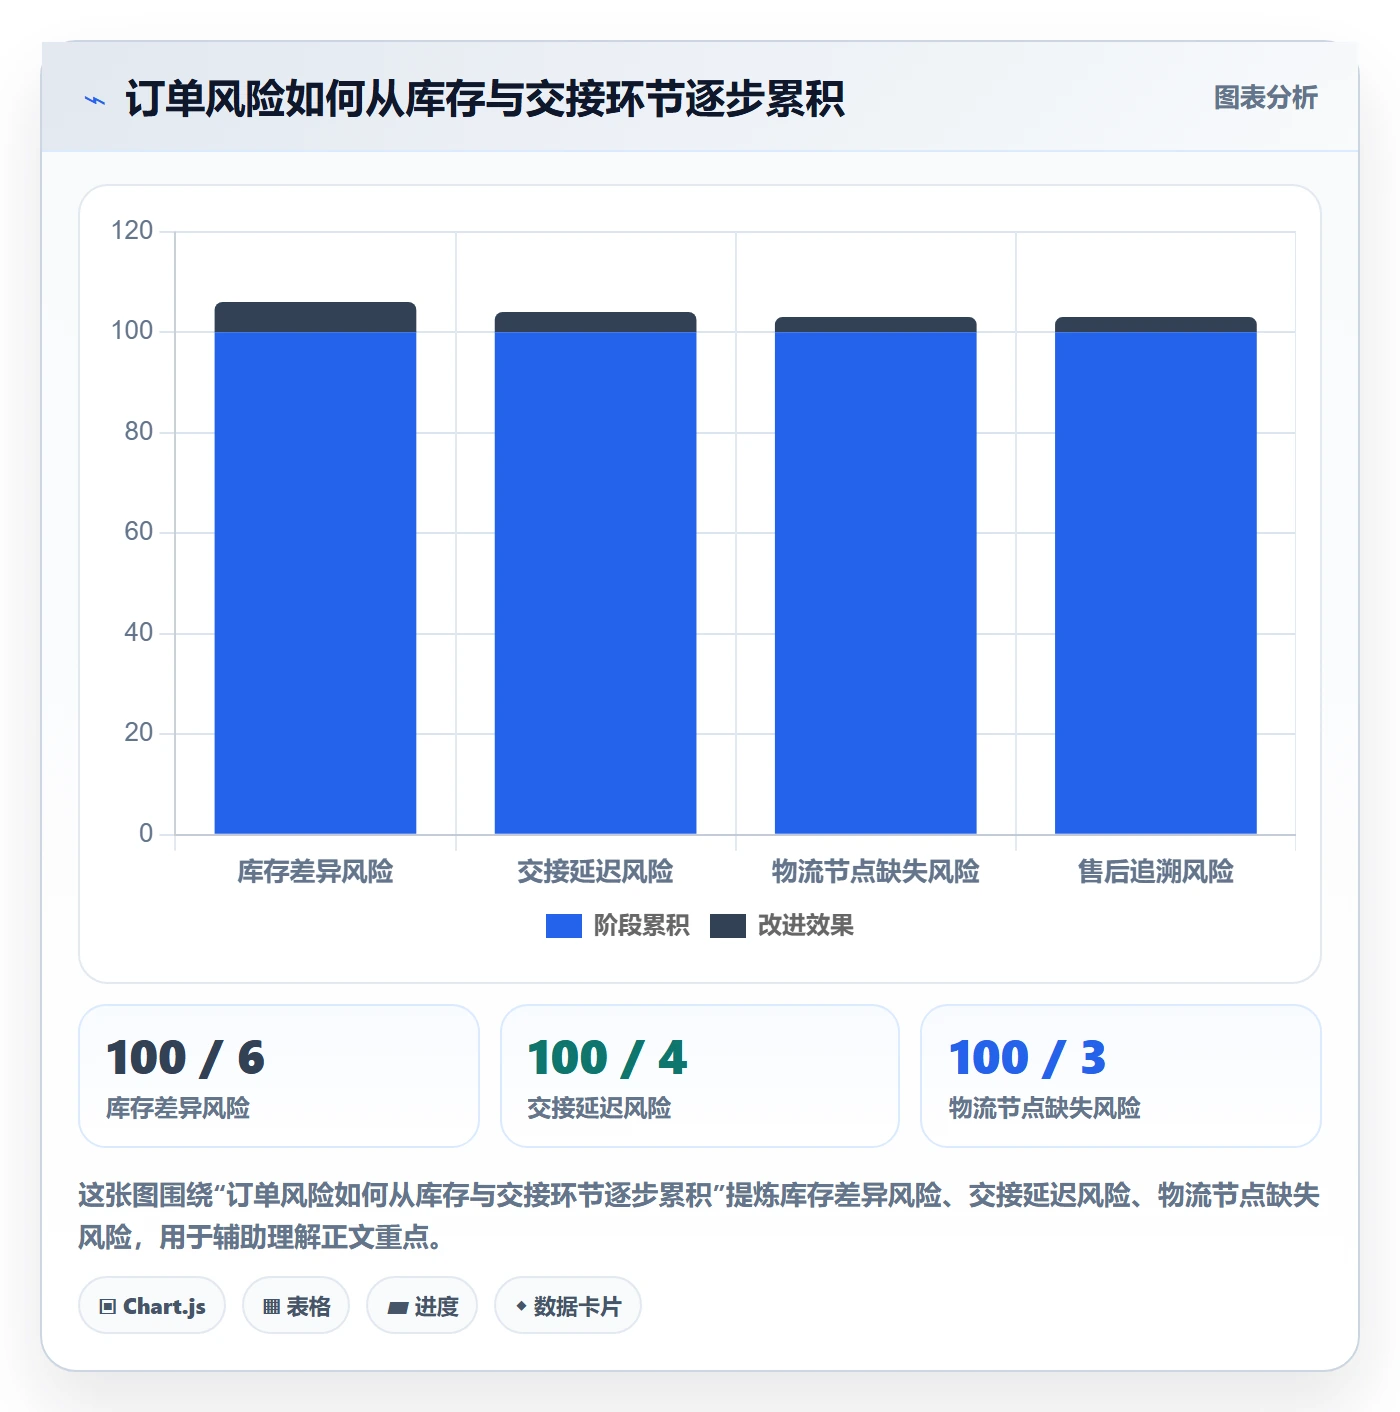Click the y-axis value 60

pos(139,532)
